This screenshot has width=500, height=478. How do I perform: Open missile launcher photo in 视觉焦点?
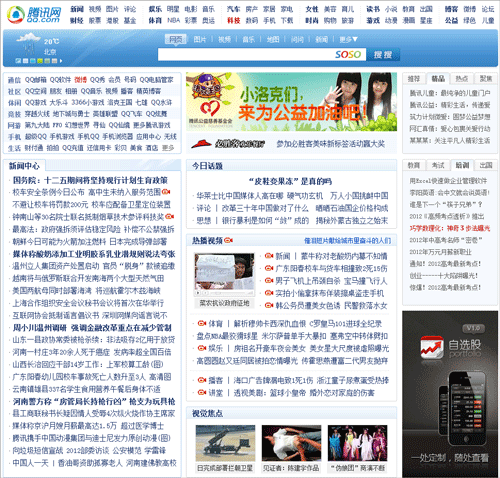(x=225, y=443)
